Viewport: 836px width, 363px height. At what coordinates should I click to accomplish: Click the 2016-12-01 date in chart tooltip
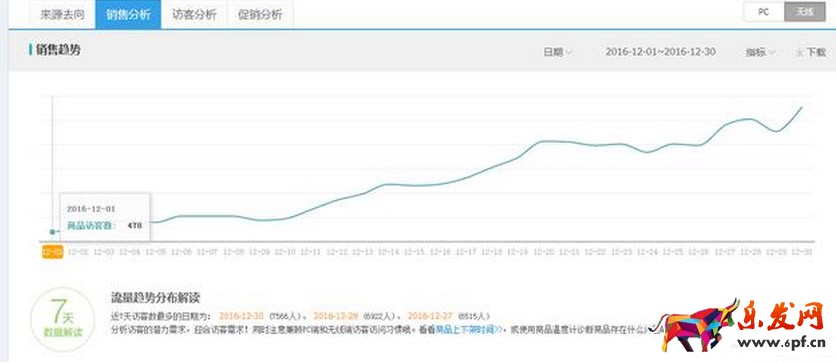(x=91, y=209)
